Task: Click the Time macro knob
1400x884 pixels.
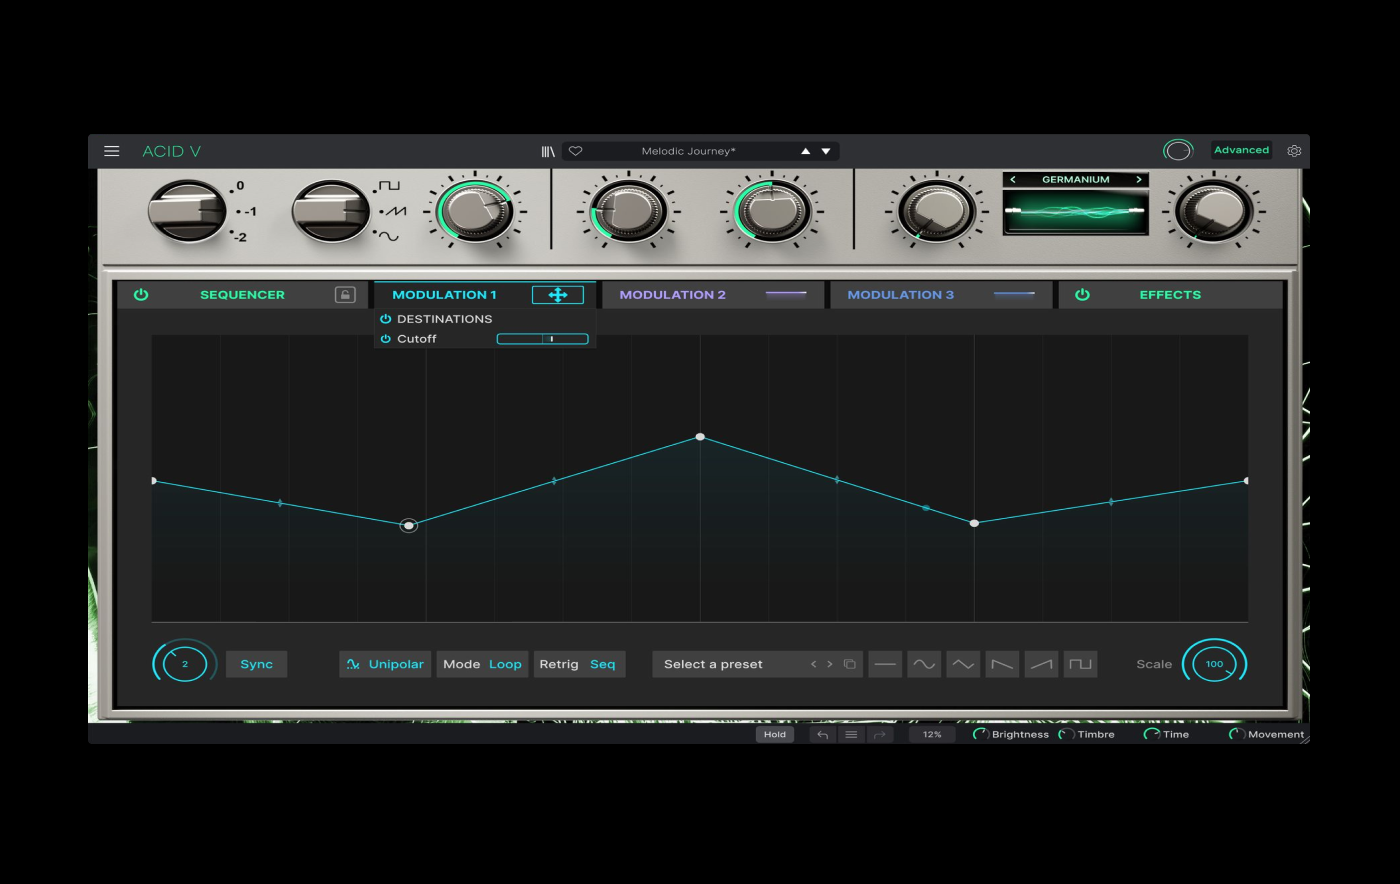Action: (1152, 735)
